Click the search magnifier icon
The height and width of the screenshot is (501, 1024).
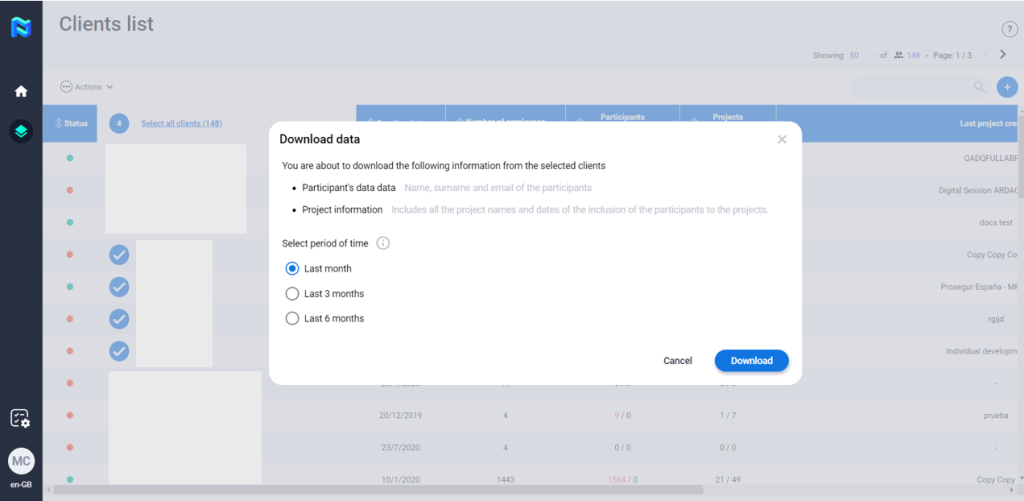pyautogui.click(x=981, y=87)
